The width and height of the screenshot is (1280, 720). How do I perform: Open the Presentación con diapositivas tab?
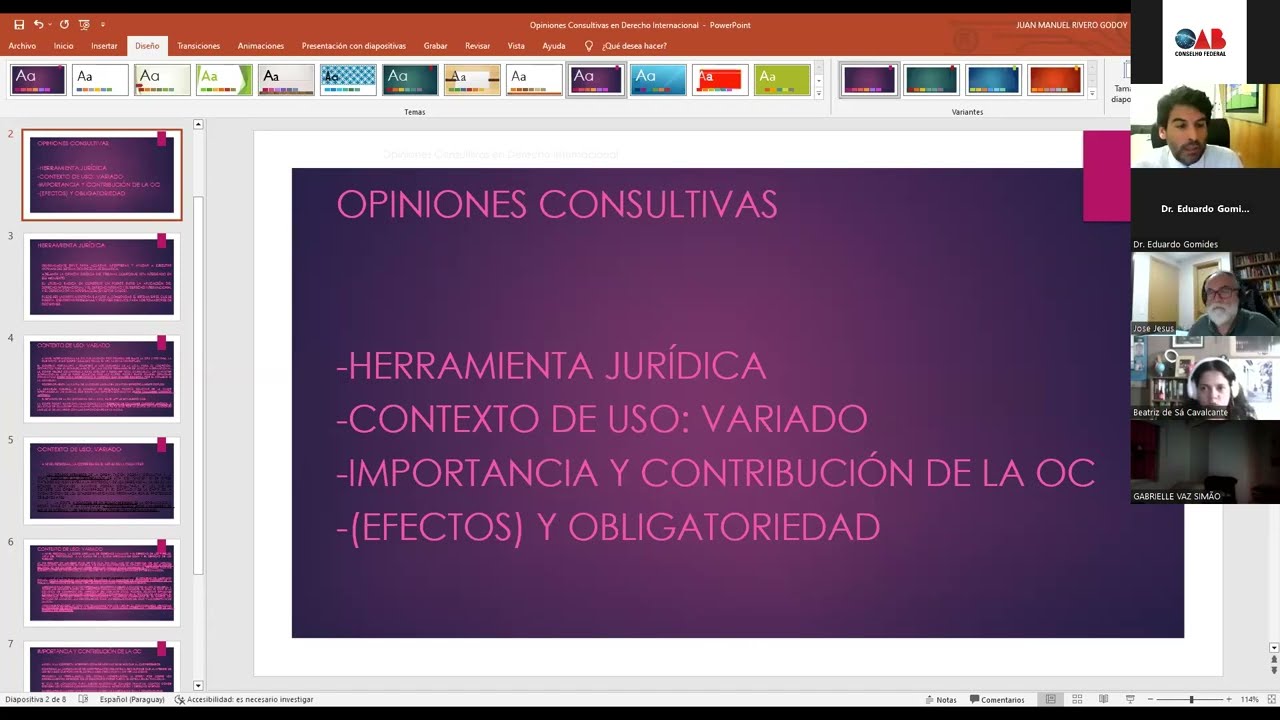354,46
